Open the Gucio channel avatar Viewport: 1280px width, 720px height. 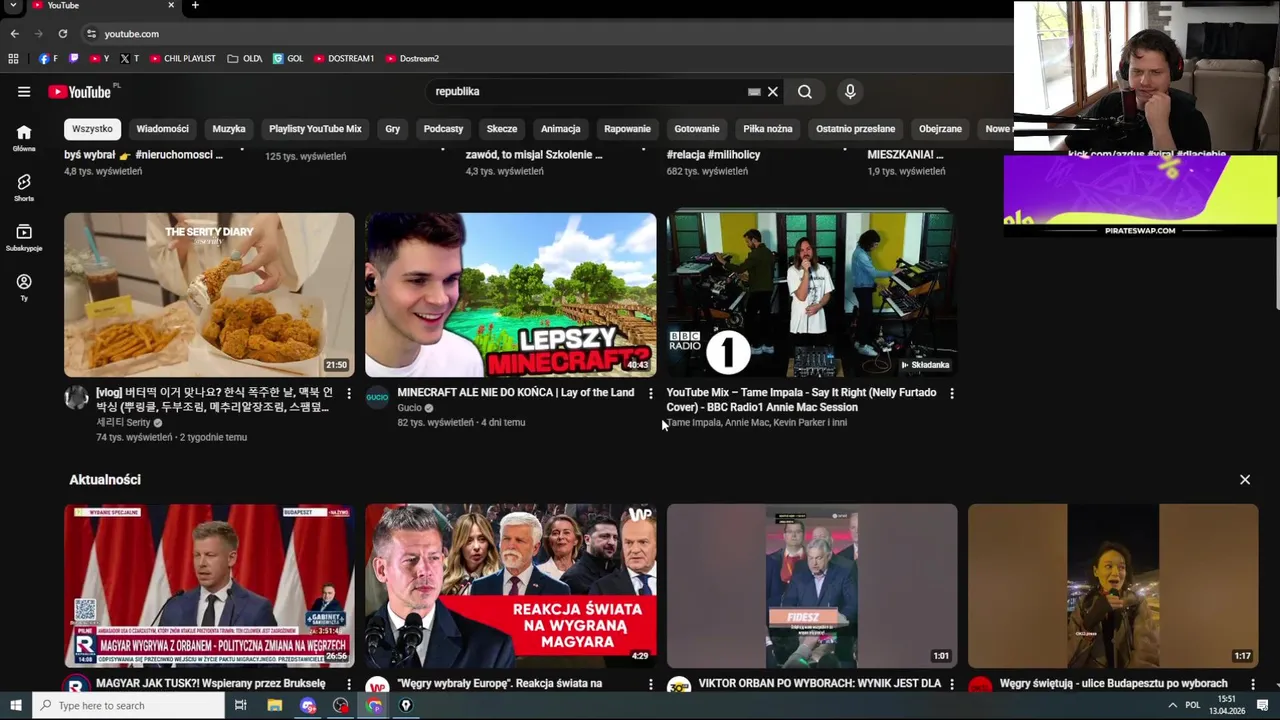pyautogui.click(x=377, y=397)
